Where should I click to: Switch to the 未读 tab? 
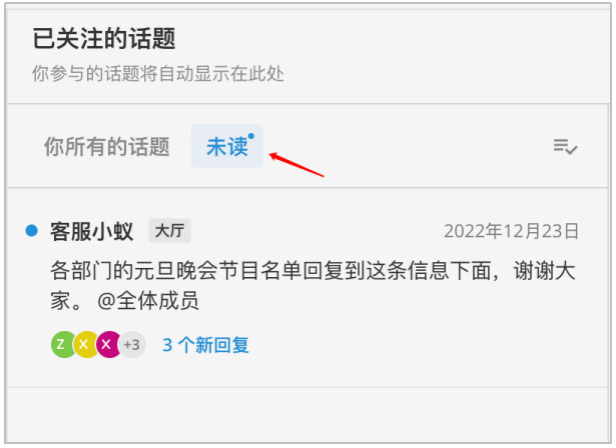tap(227, 146)
